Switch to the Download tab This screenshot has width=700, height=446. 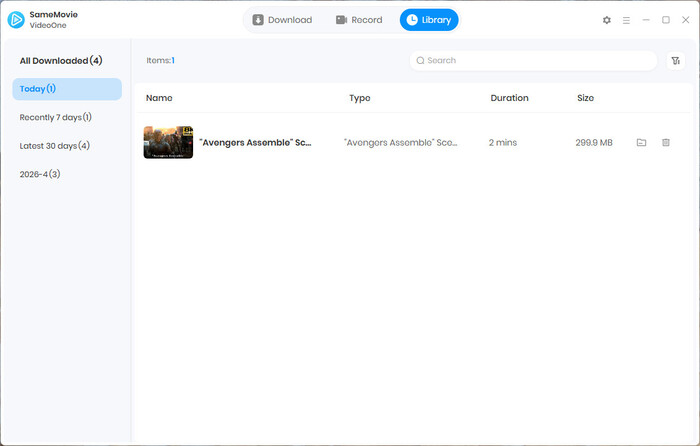point(282,20)
